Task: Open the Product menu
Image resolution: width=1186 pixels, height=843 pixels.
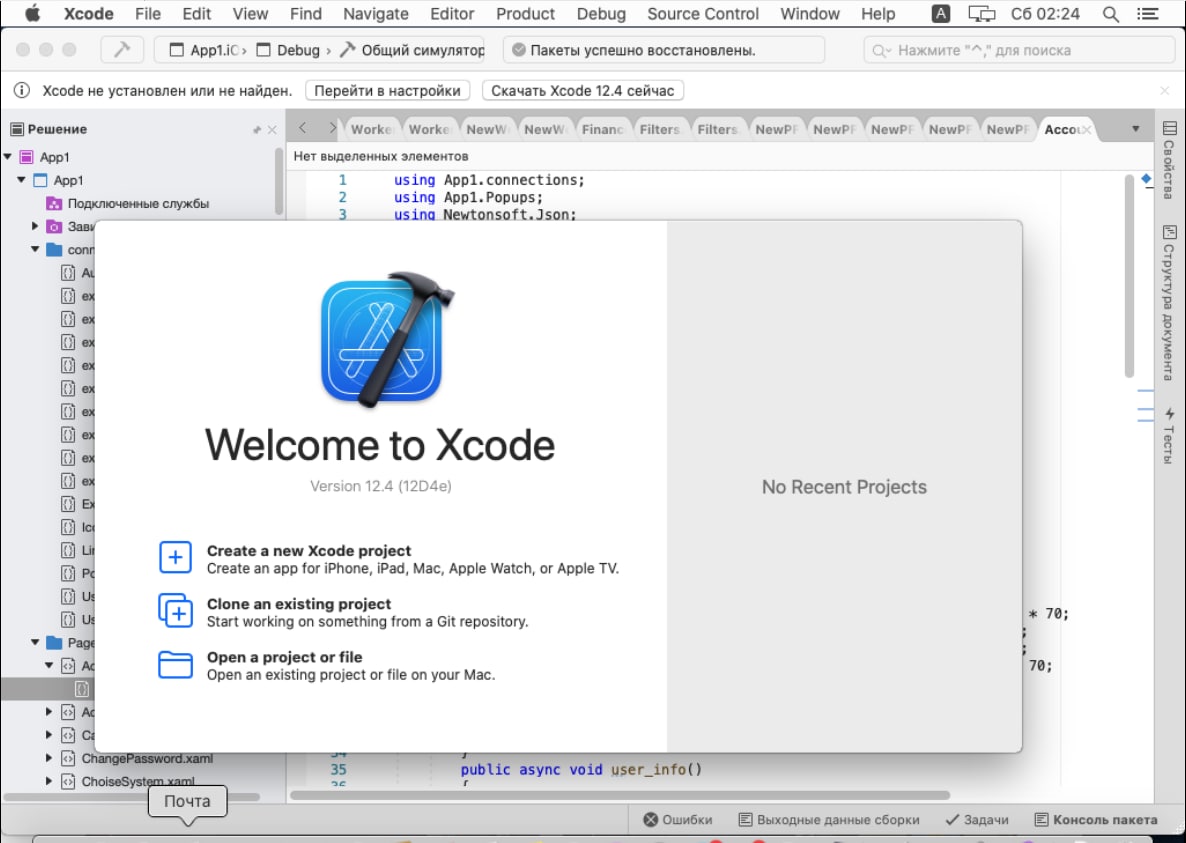Action: pyautogui.click(x=526, y=14)
